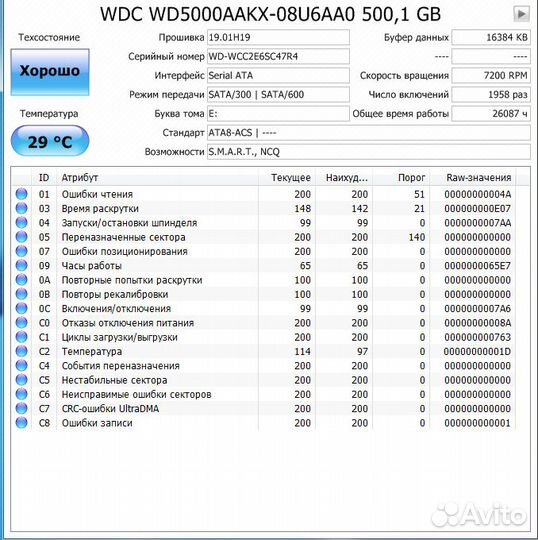Click the next disk arrow button
Screen dimensions: 538x540
point(521,14)
